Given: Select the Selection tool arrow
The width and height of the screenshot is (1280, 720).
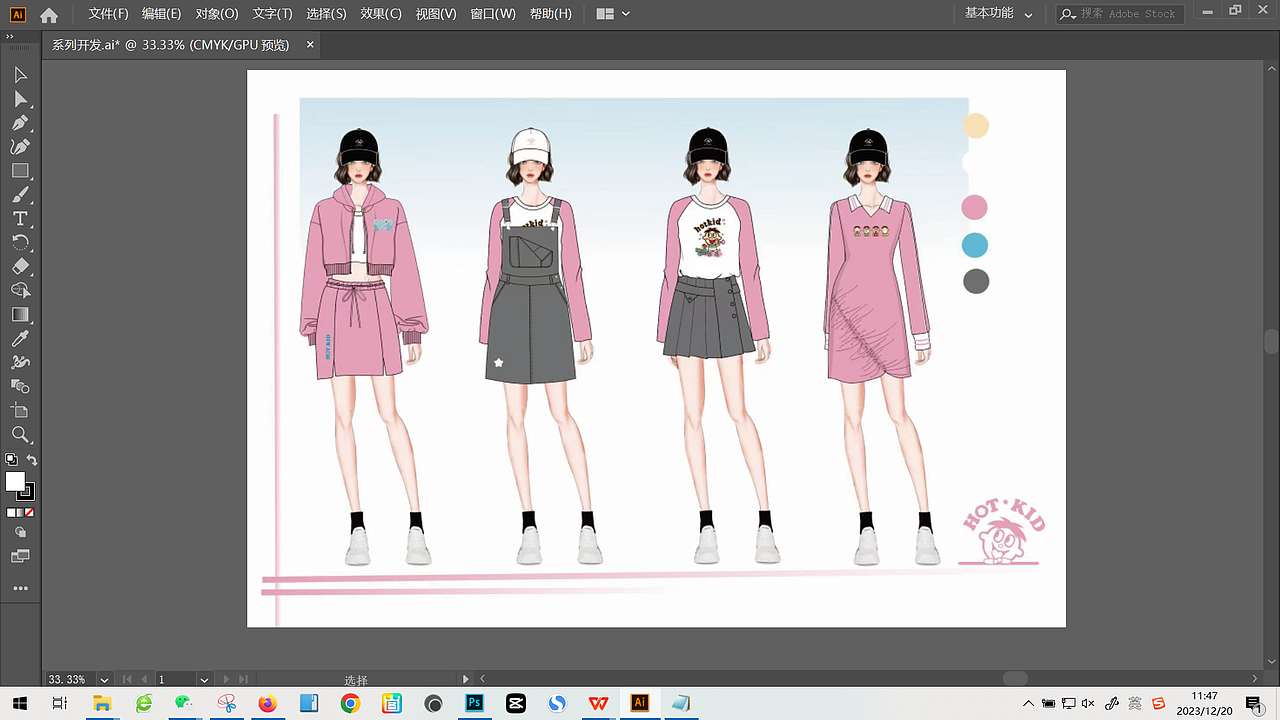Looking at the screenshot, I should pyautogui.click(x=20, y=75).
